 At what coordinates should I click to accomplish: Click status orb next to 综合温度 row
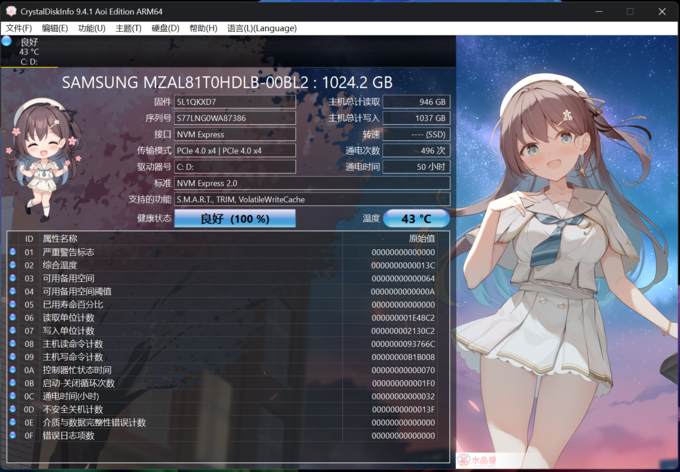click(13, 265)
